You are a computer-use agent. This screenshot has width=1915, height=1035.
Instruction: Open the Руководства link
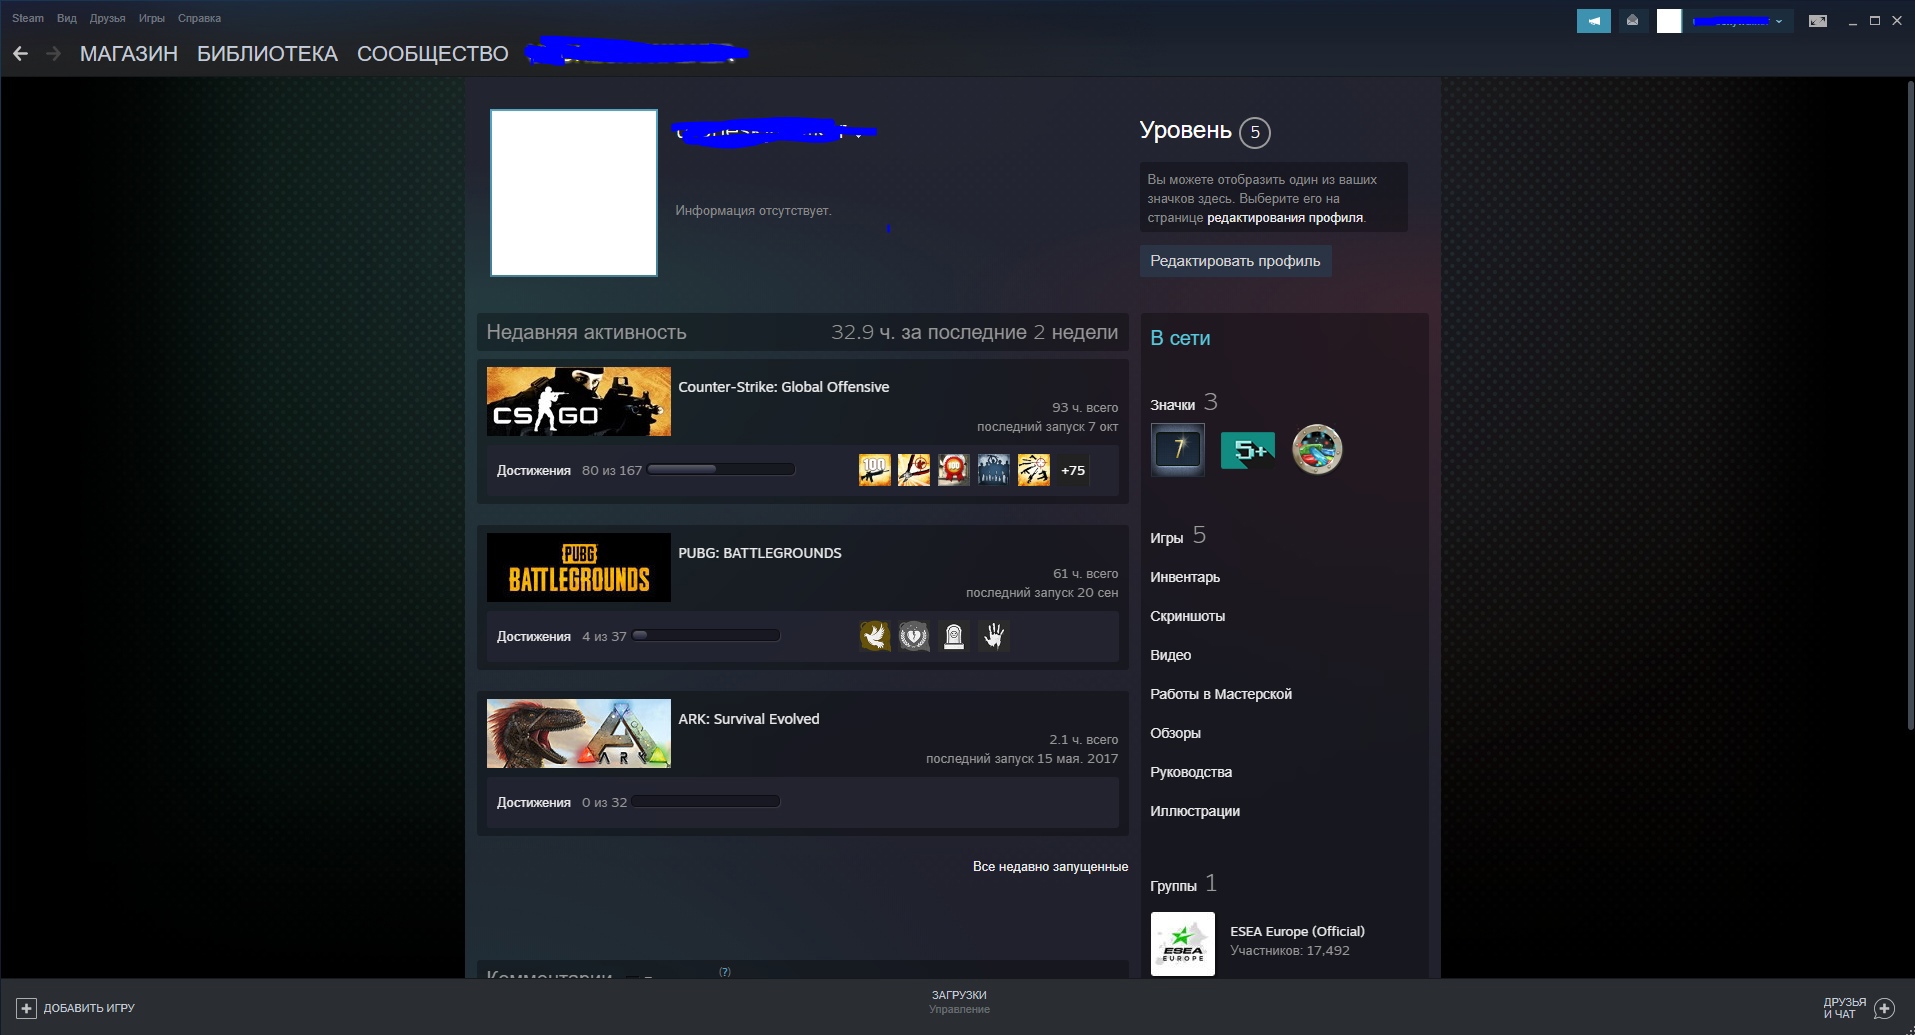click(1191, 772)
